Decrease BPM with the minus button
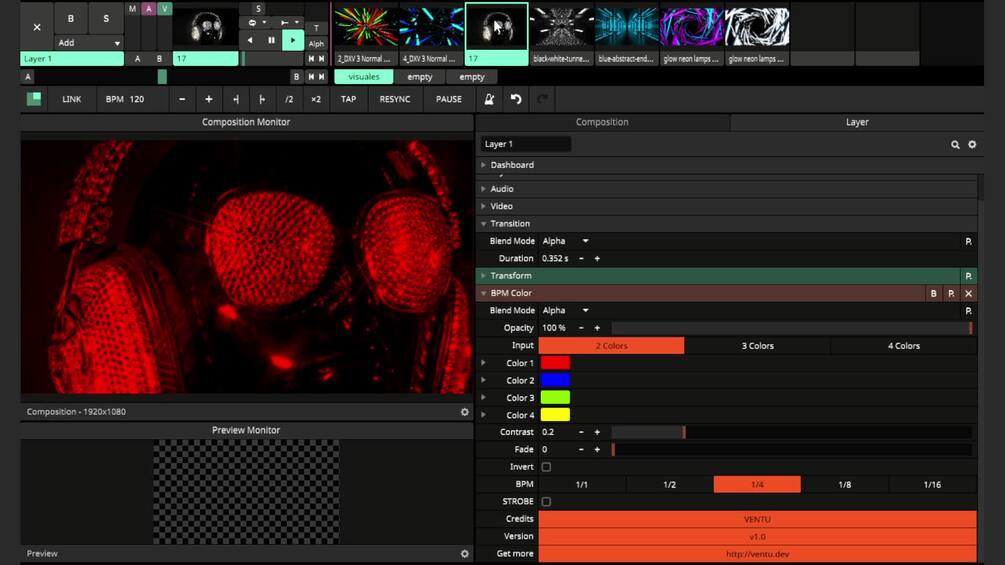Viewport: 1005px width, 565px height. tap(182, 99)
